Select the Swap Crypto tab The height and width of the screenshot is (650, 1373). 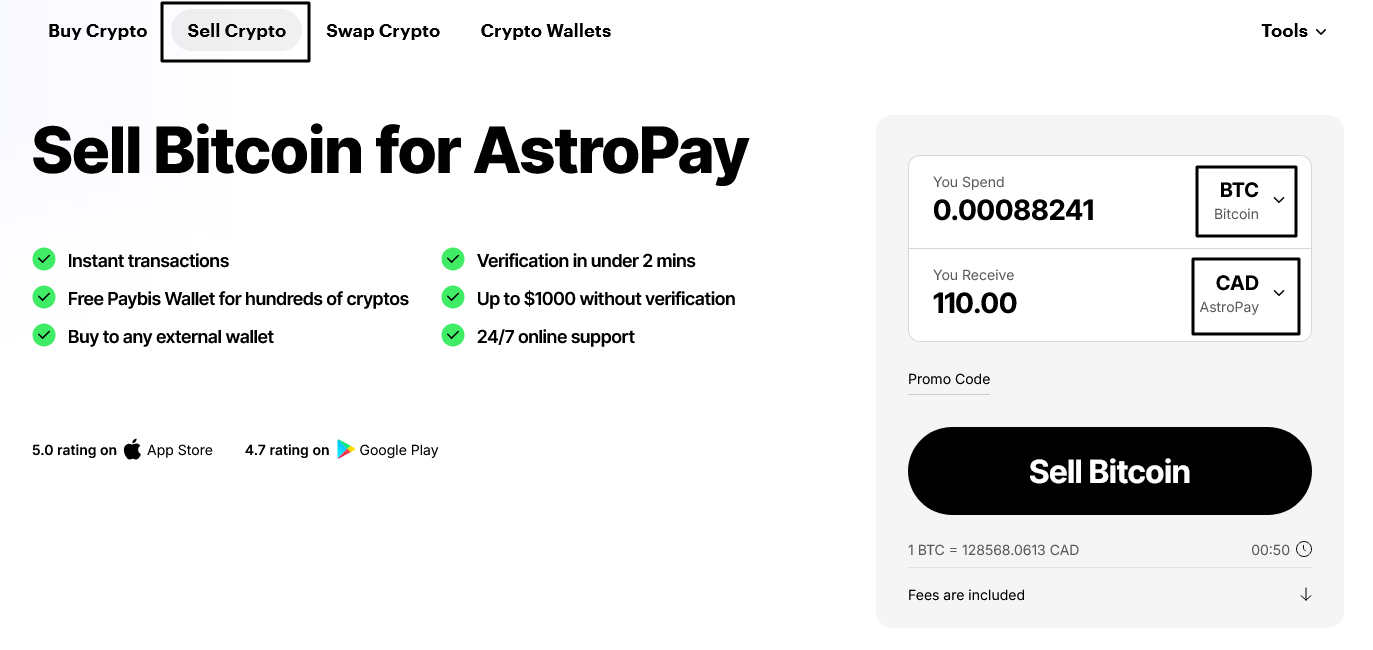(383, 31)
